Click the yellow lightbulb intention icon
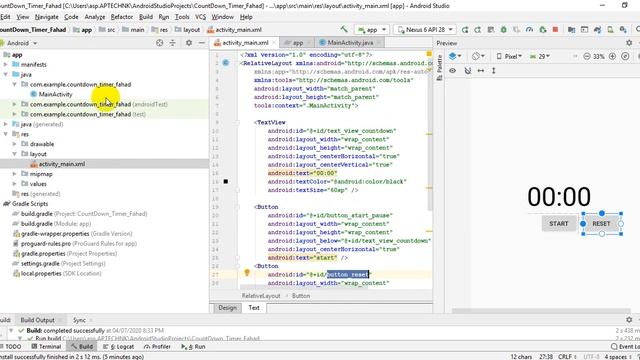 tap(247, 273)
